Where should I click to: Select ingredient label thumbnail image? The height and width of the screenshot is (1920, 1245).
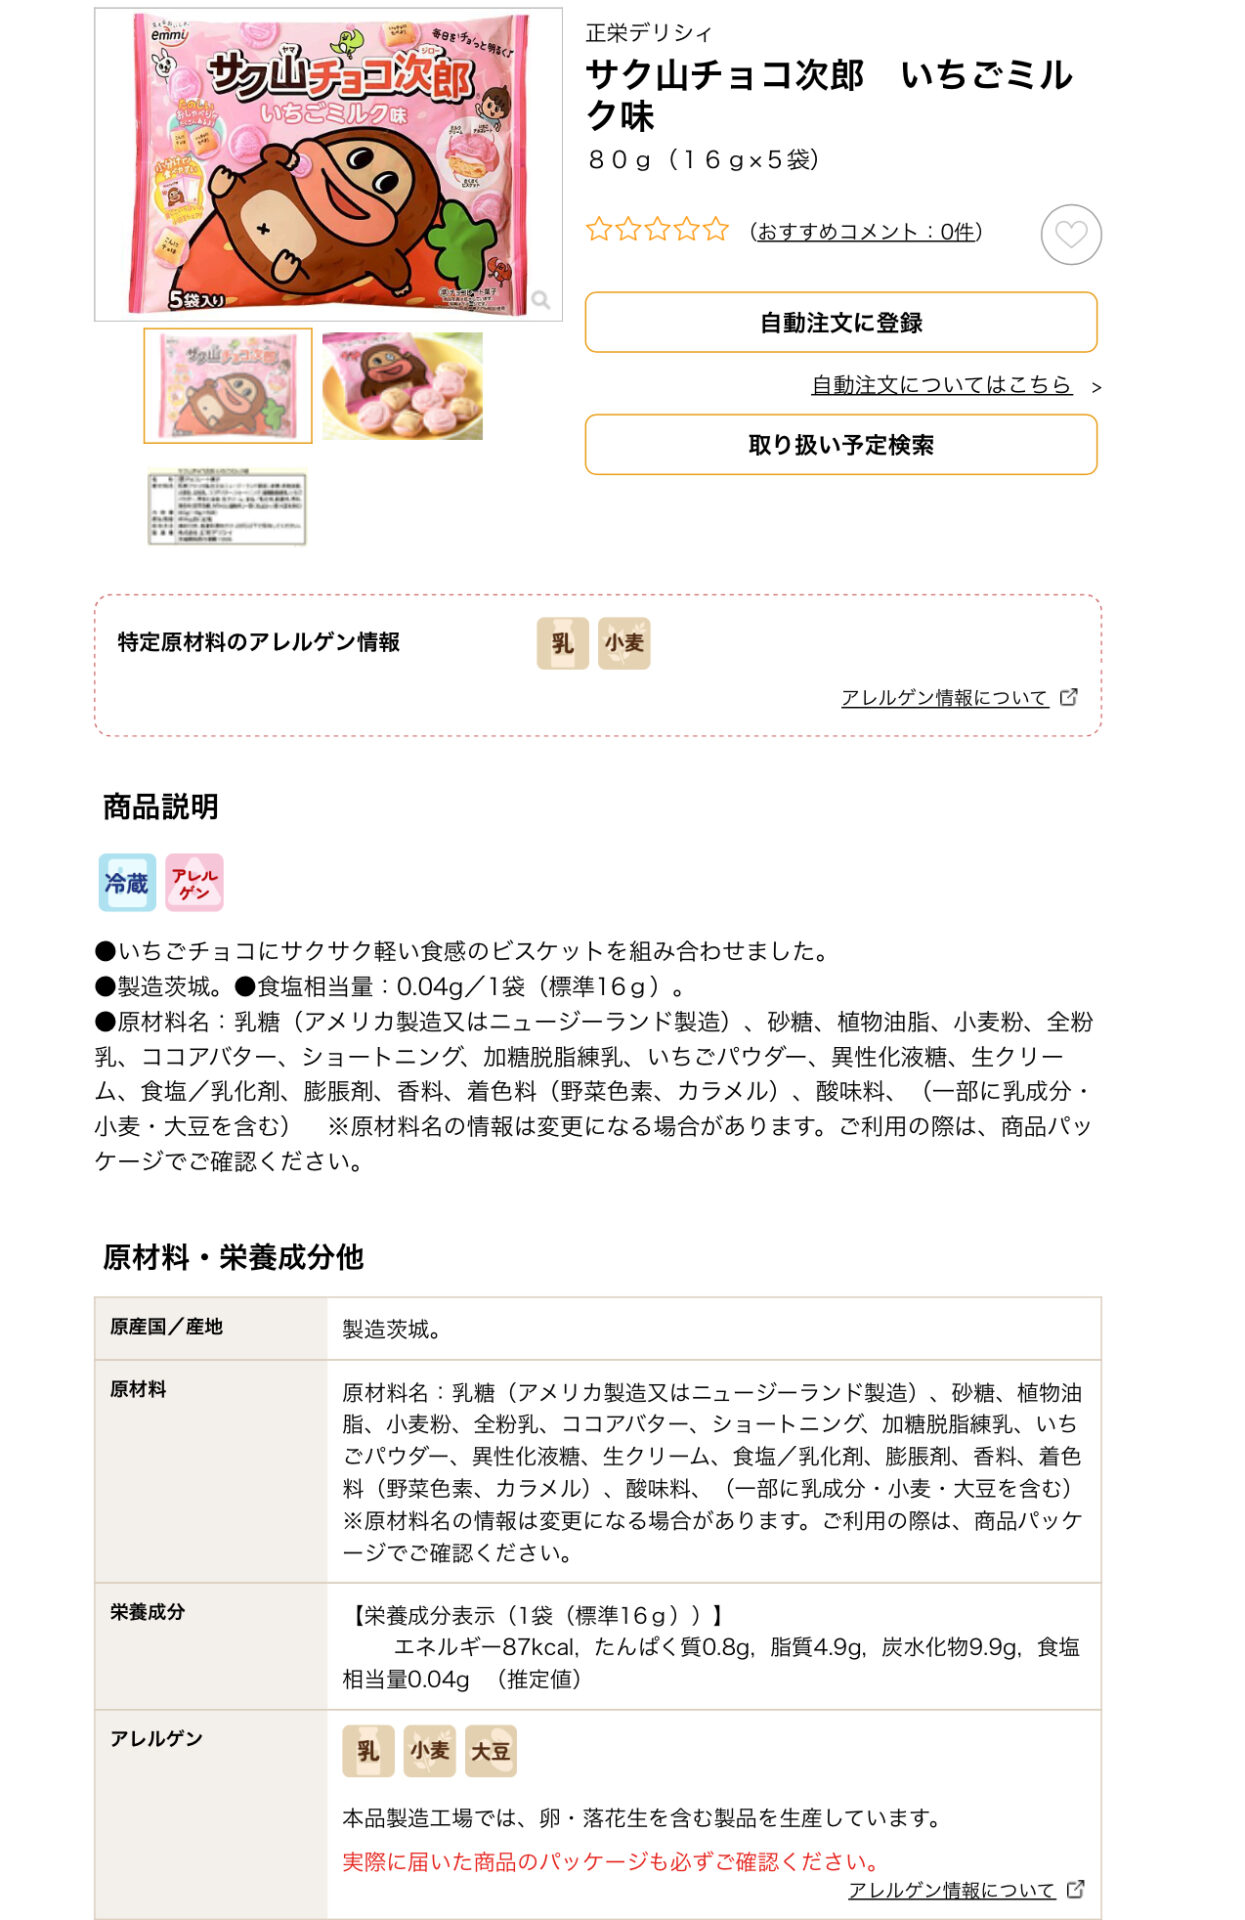point(228,506)
